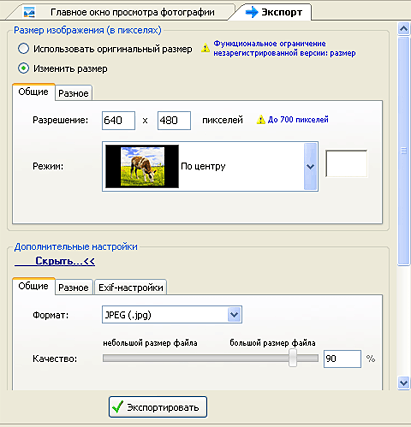Screen dimensions: 411x427
Task: Click the height field showing 480
Action: [x=174, y=120]
